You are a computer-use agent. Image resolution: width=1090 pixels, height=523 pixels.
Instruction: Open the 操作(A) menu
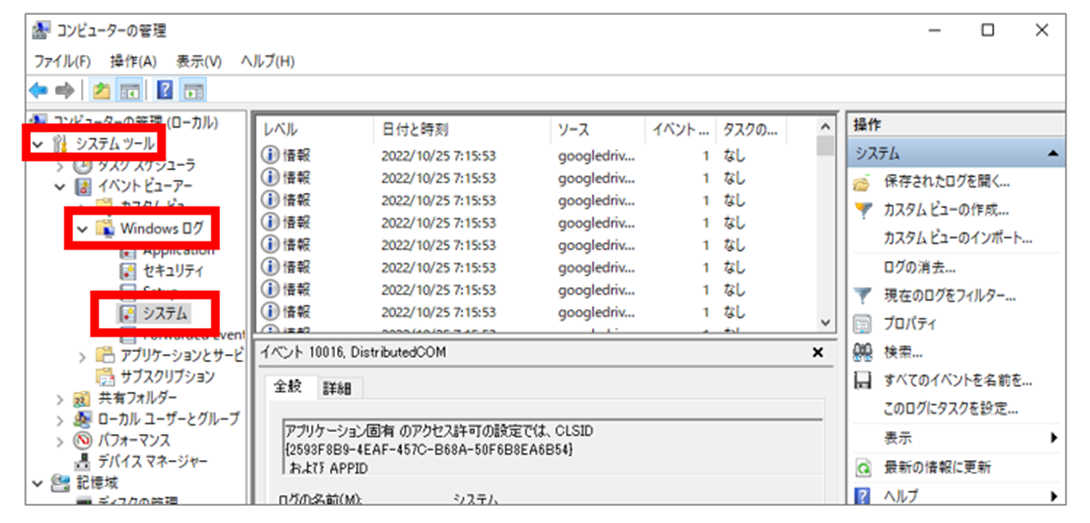(133, 61)
